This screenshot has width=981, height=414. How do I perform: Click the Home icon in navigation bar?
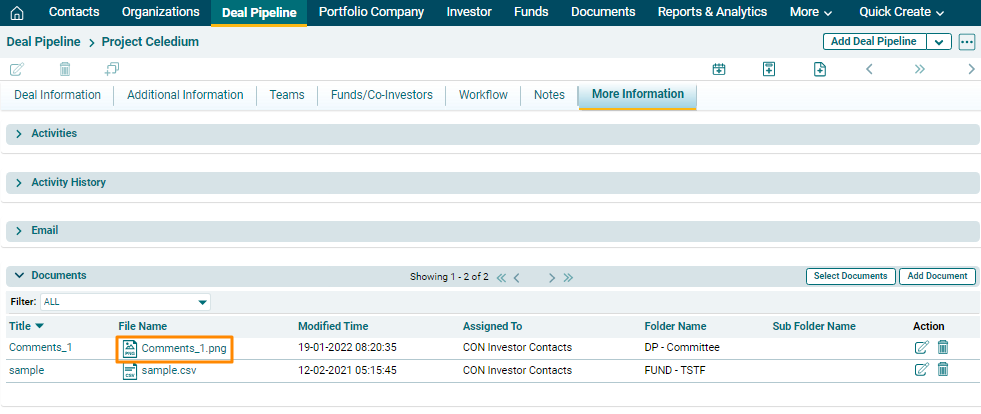(x=16, y=13)
